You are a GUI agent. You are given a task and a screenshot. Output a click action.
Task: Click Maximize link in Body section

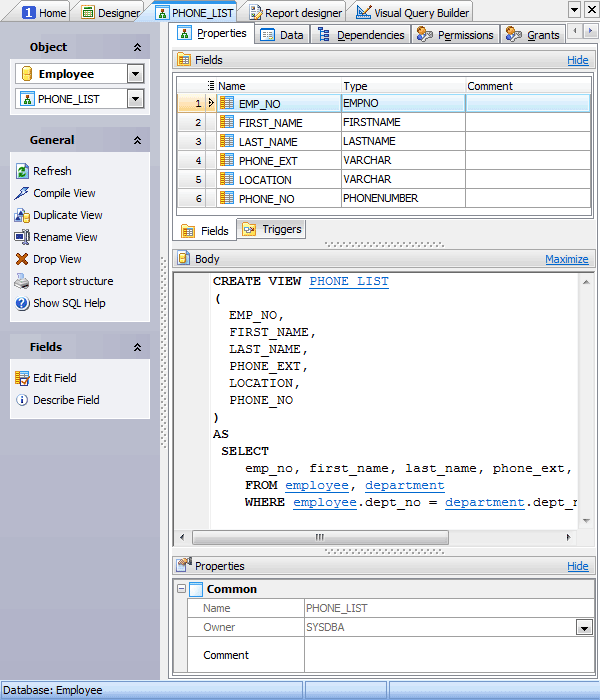point(566,259)
